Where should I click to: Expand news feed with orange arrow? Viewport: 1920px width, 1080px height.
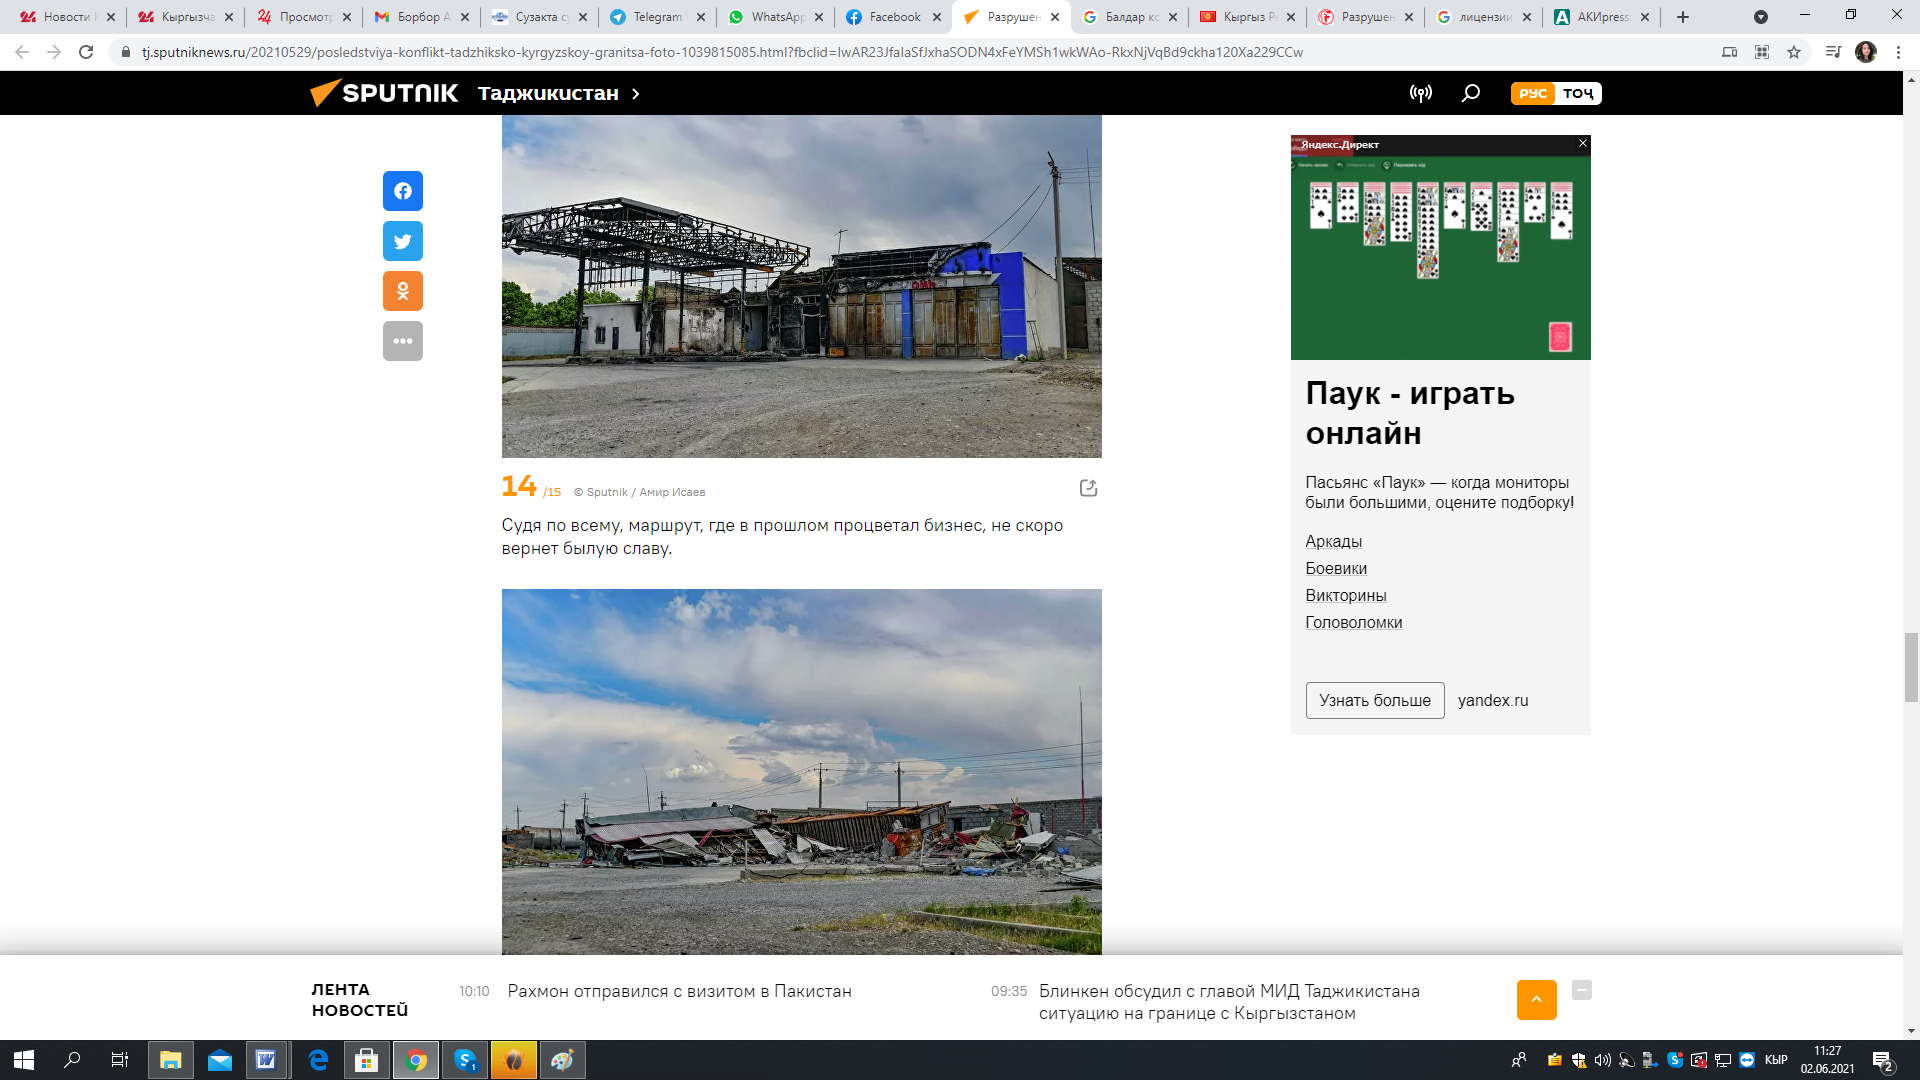pos(1536,1000)
